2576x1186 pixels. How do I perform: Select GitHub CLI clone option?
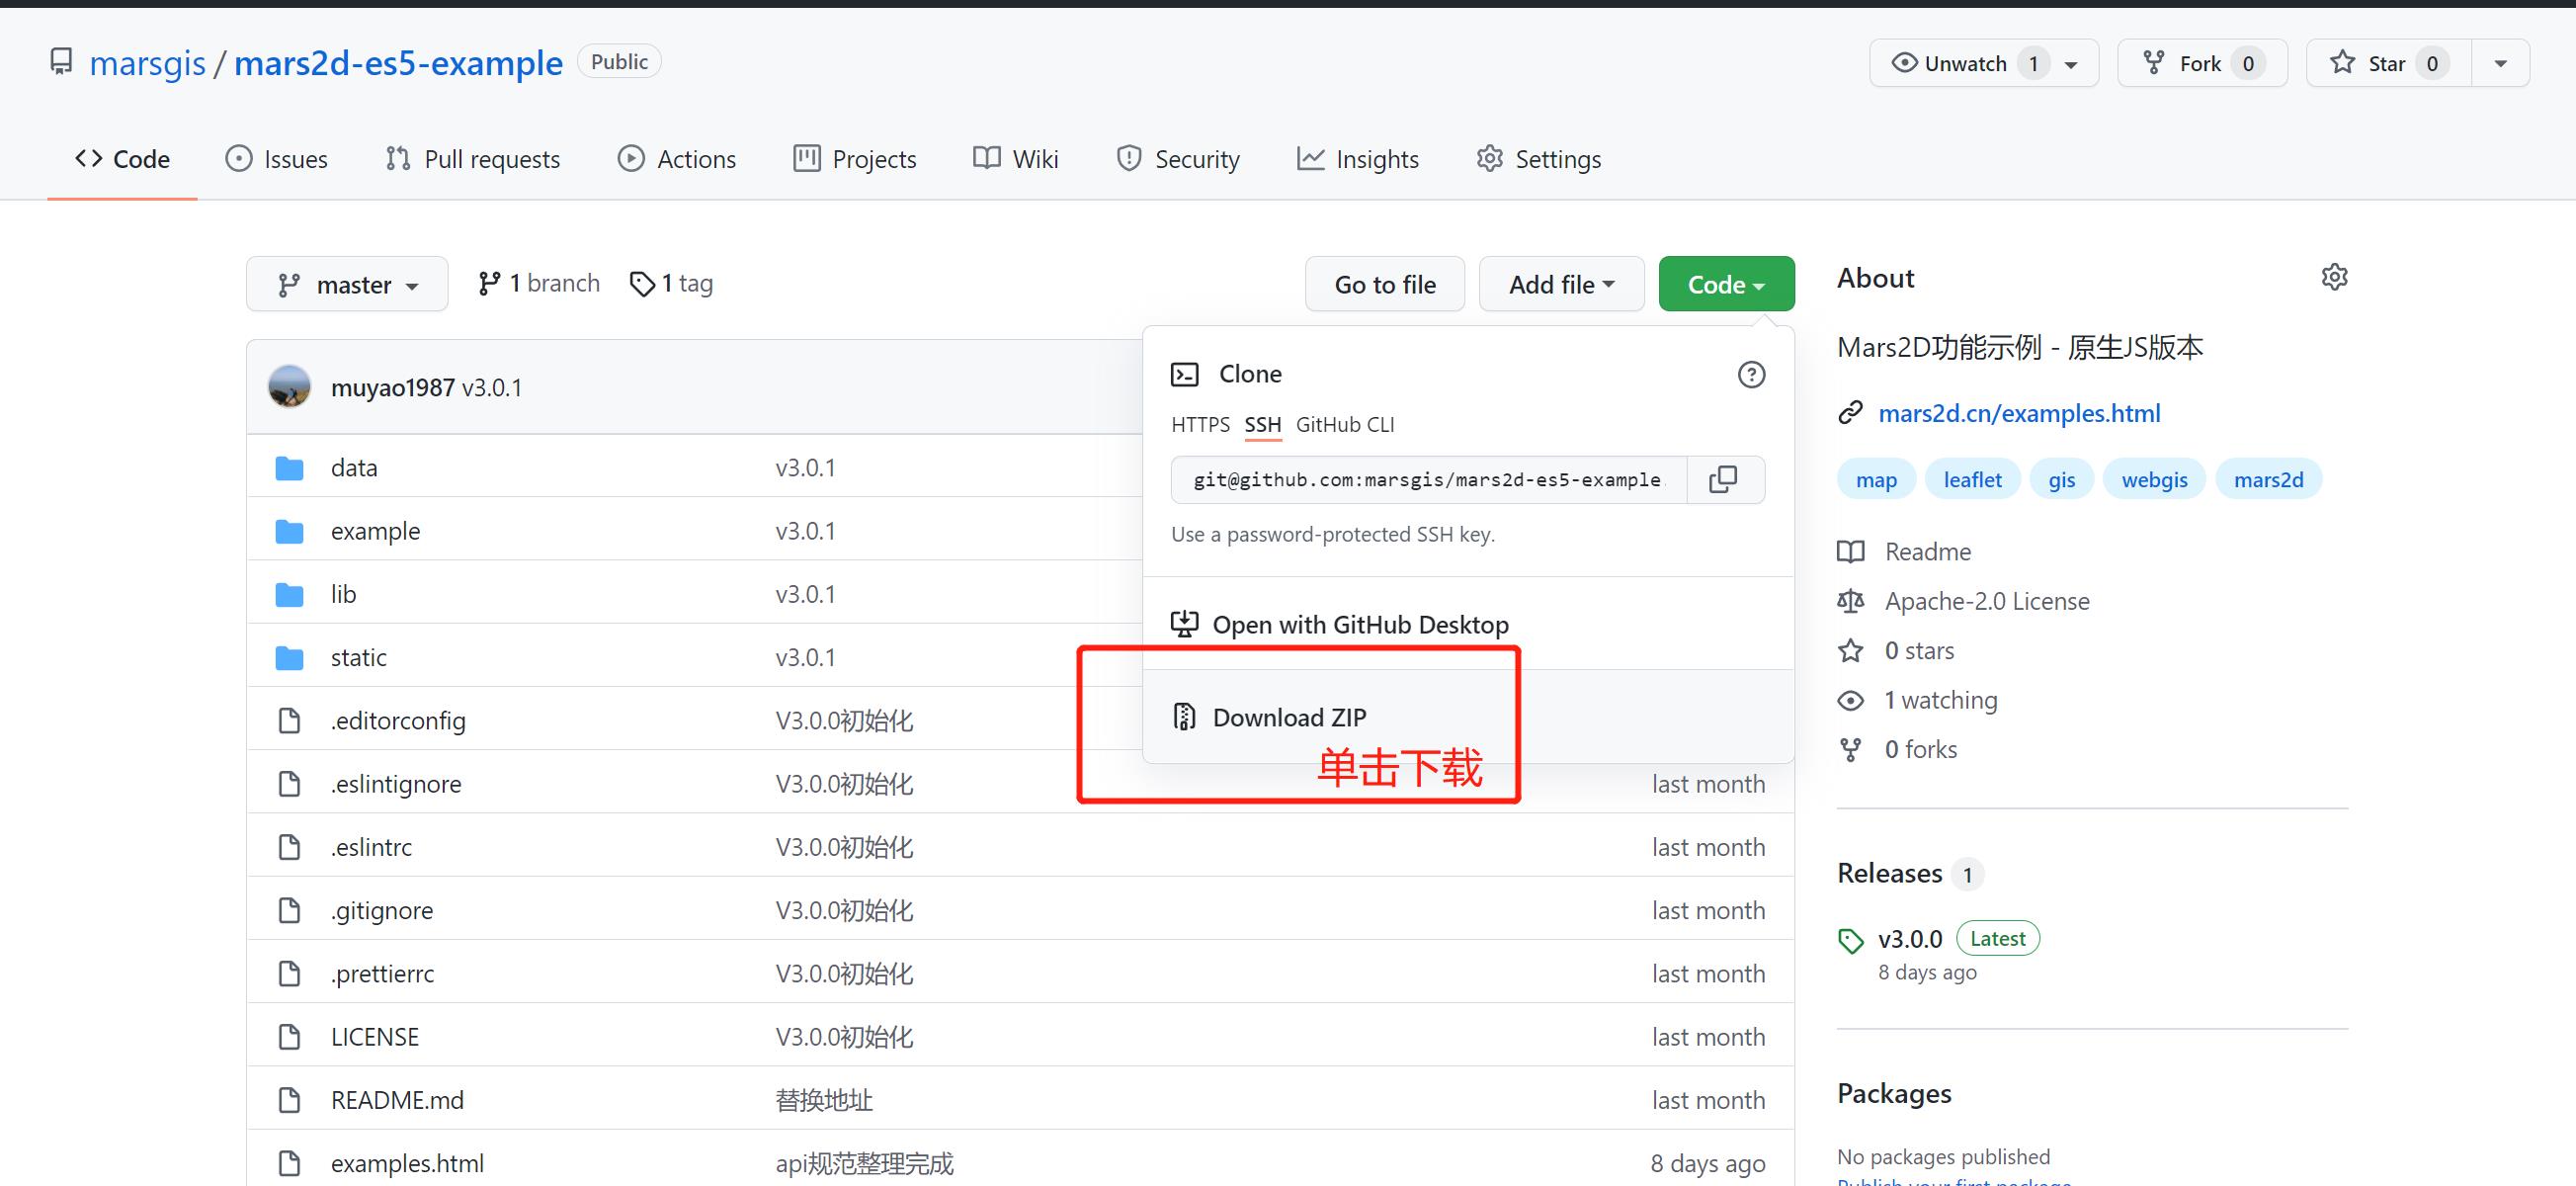(x=1344, y=425)
